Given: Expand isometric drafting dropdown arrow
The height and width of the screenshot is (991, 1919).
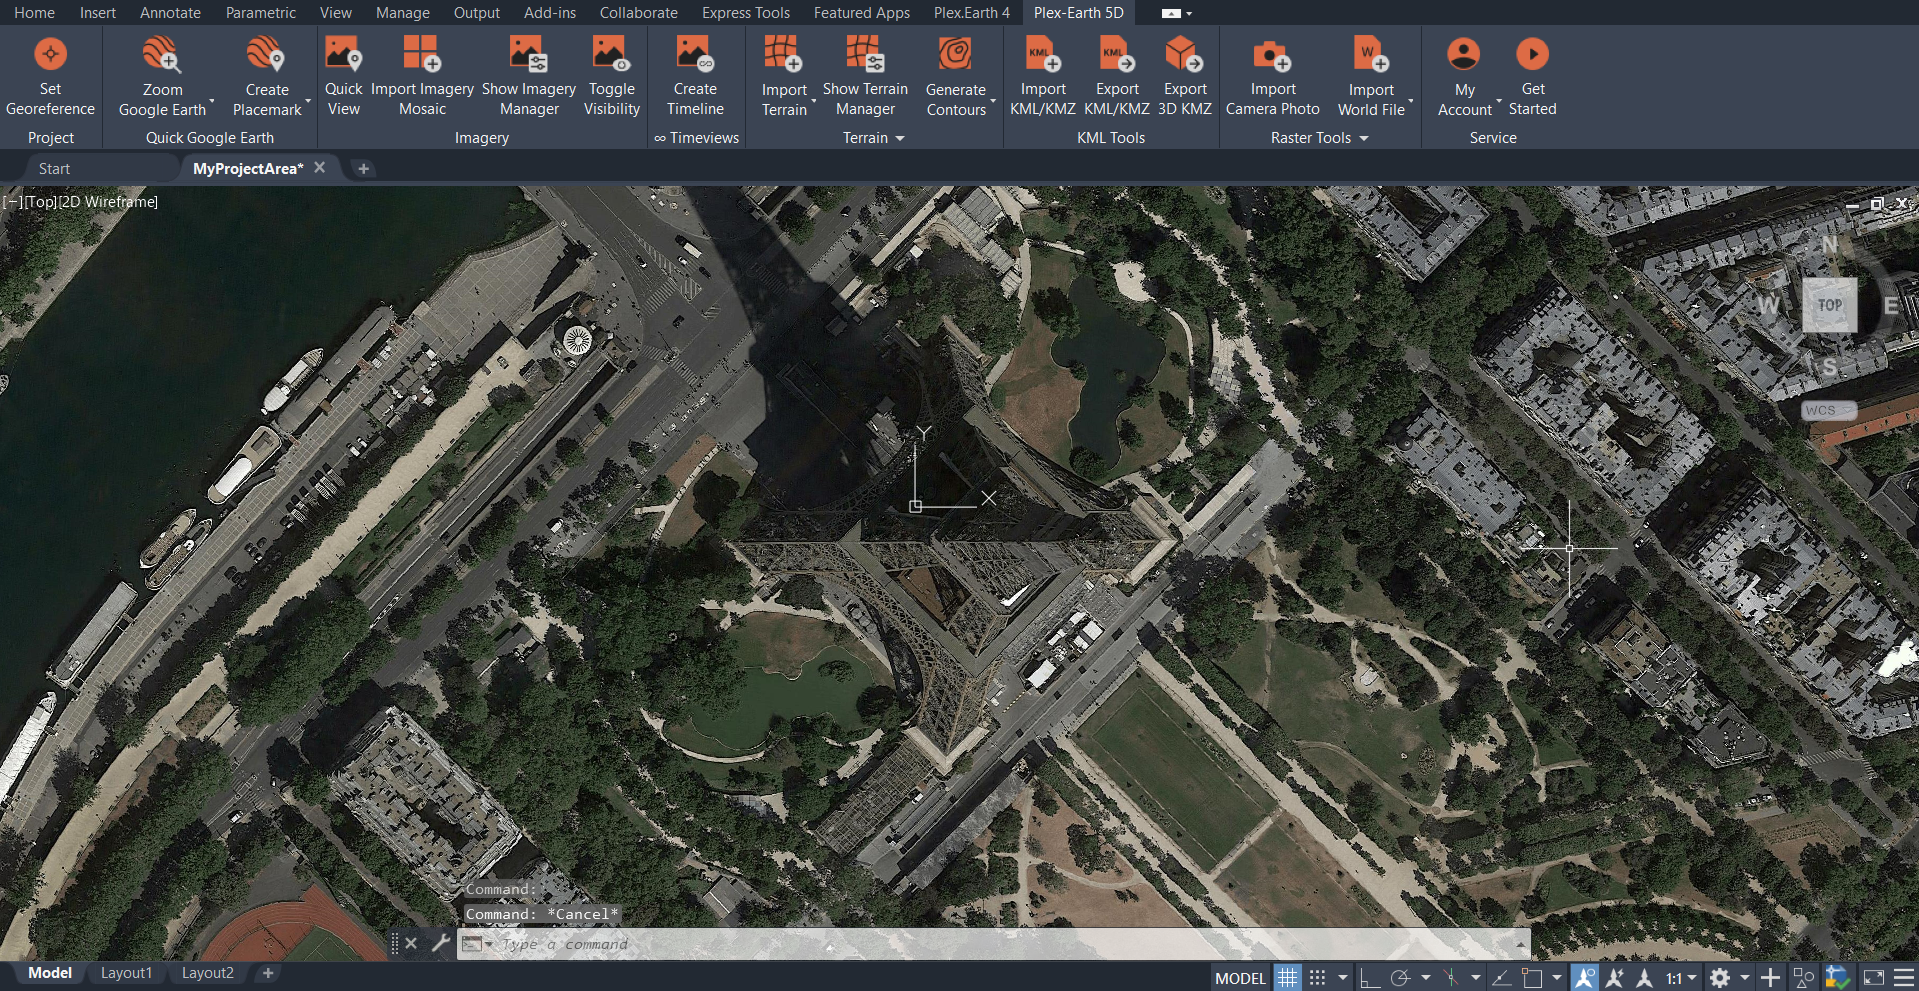Looking at the screenshot, I should [x=1475, y=978].
